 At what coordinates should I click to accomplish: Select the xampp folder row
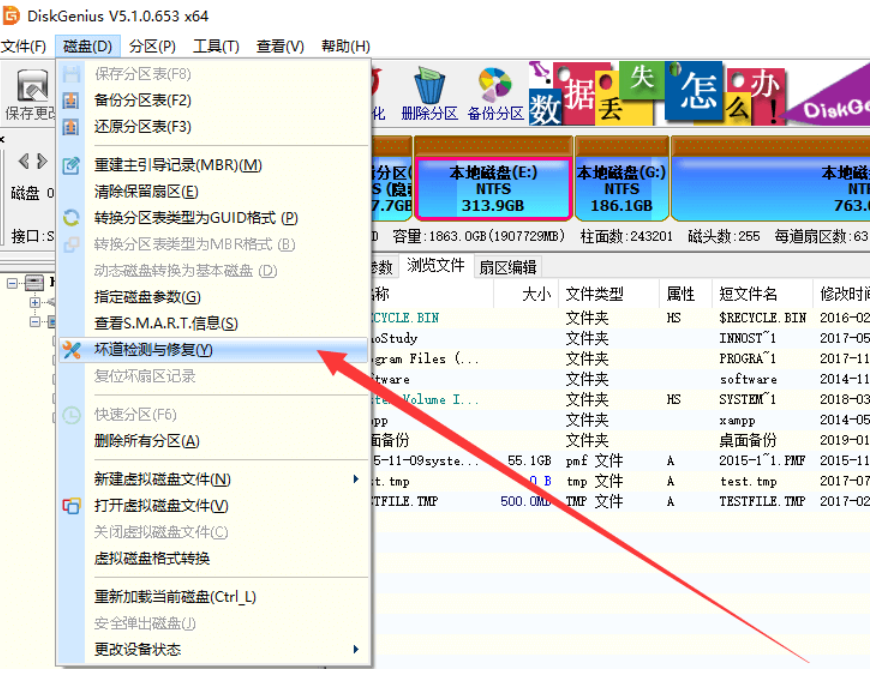point(620,420)
